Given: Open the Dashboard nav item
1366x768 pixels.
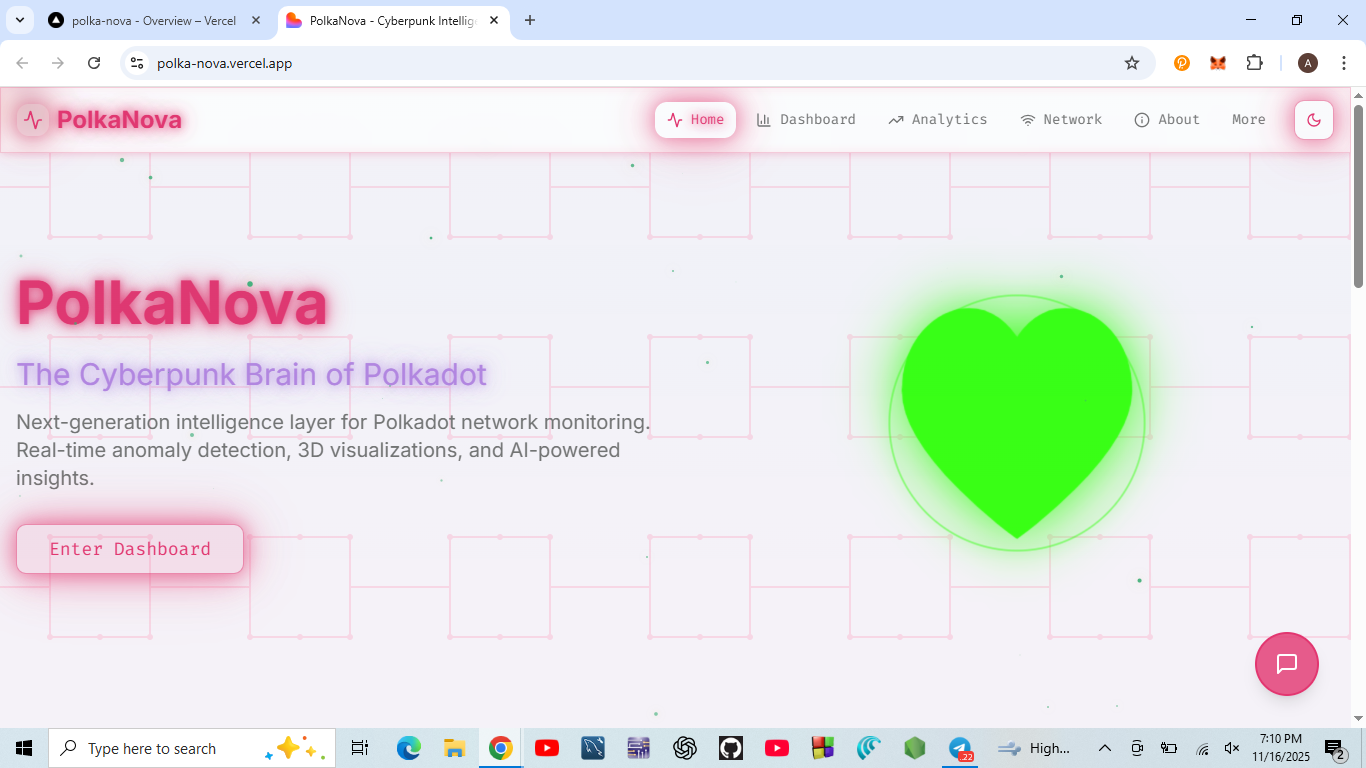Looking at the screenshot, I should click(806, 120).
